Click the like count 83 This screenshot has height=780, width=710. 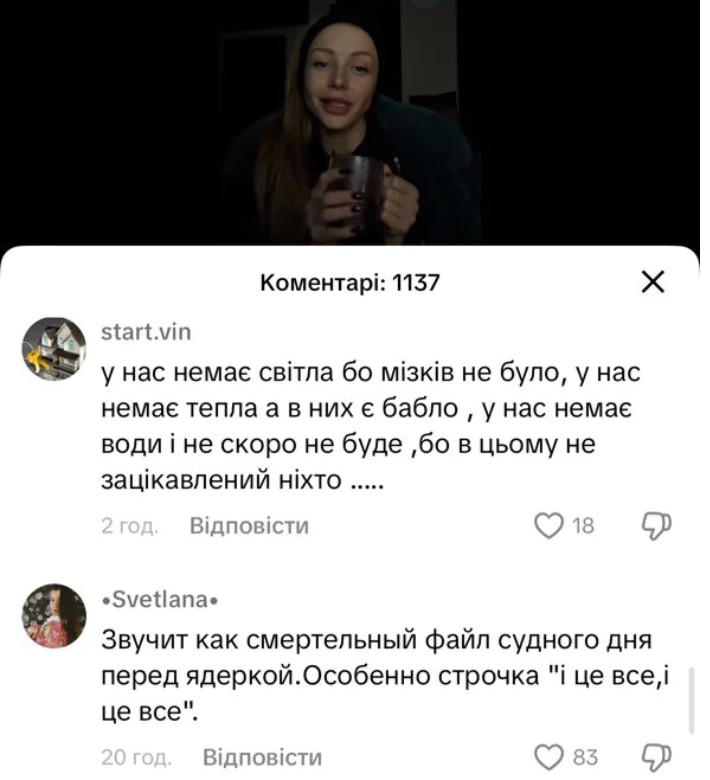coord(585,757)
